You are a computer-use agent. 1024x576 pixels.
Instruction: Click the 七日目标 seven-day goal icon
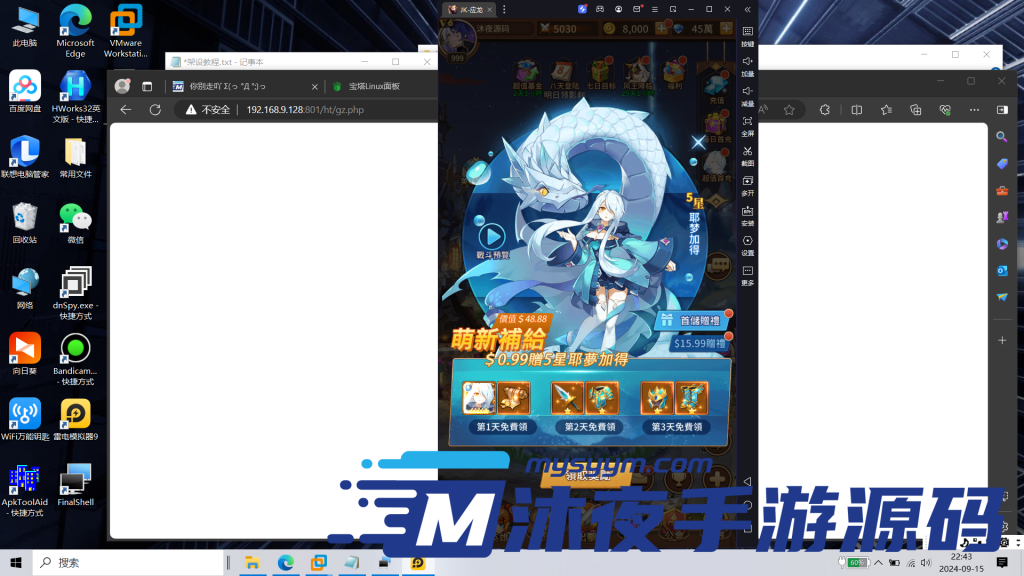(599, 70)
